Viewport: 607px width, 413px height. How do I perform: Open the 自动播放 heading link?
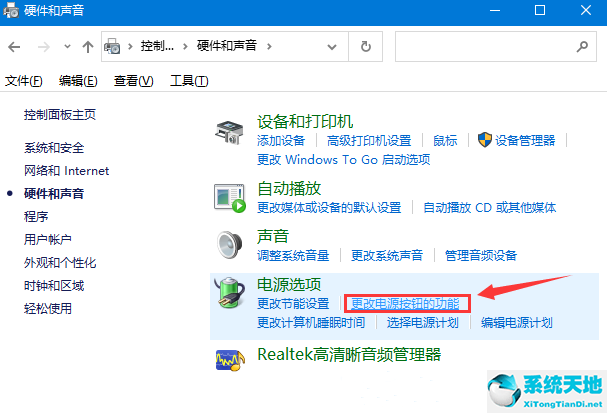point(289,189)
